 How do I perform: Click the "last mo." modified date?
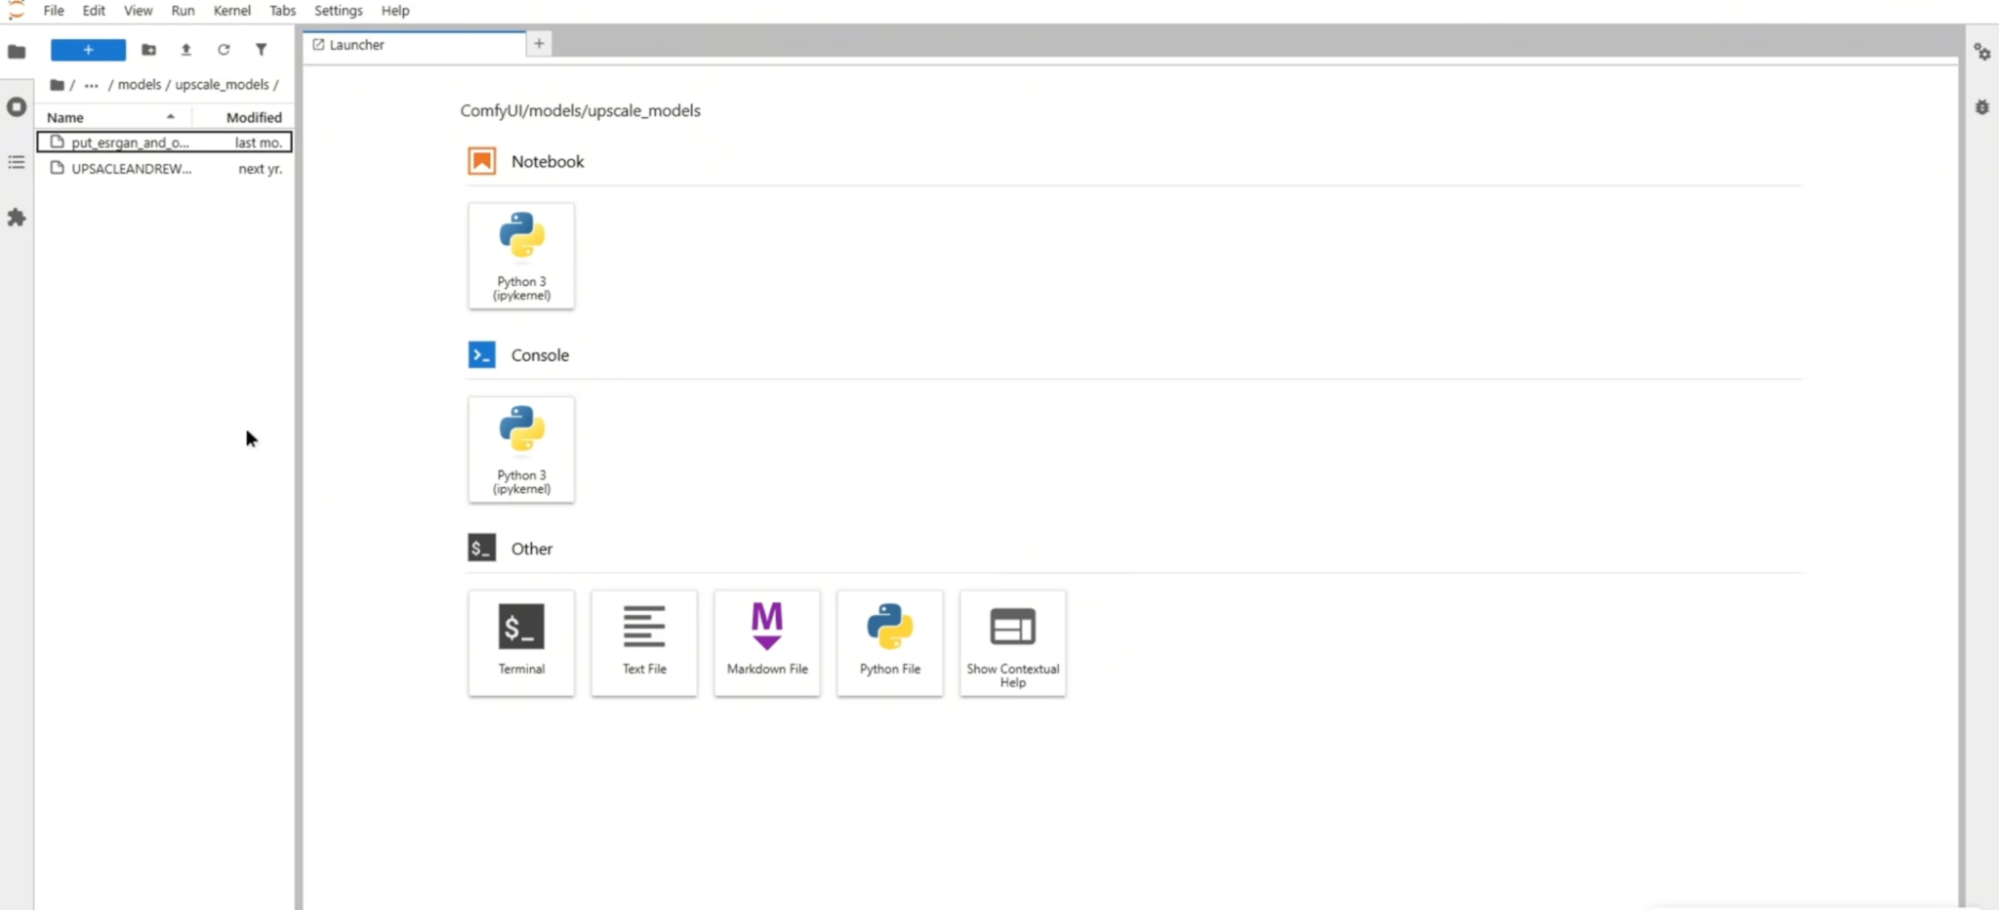click(258, 143)
